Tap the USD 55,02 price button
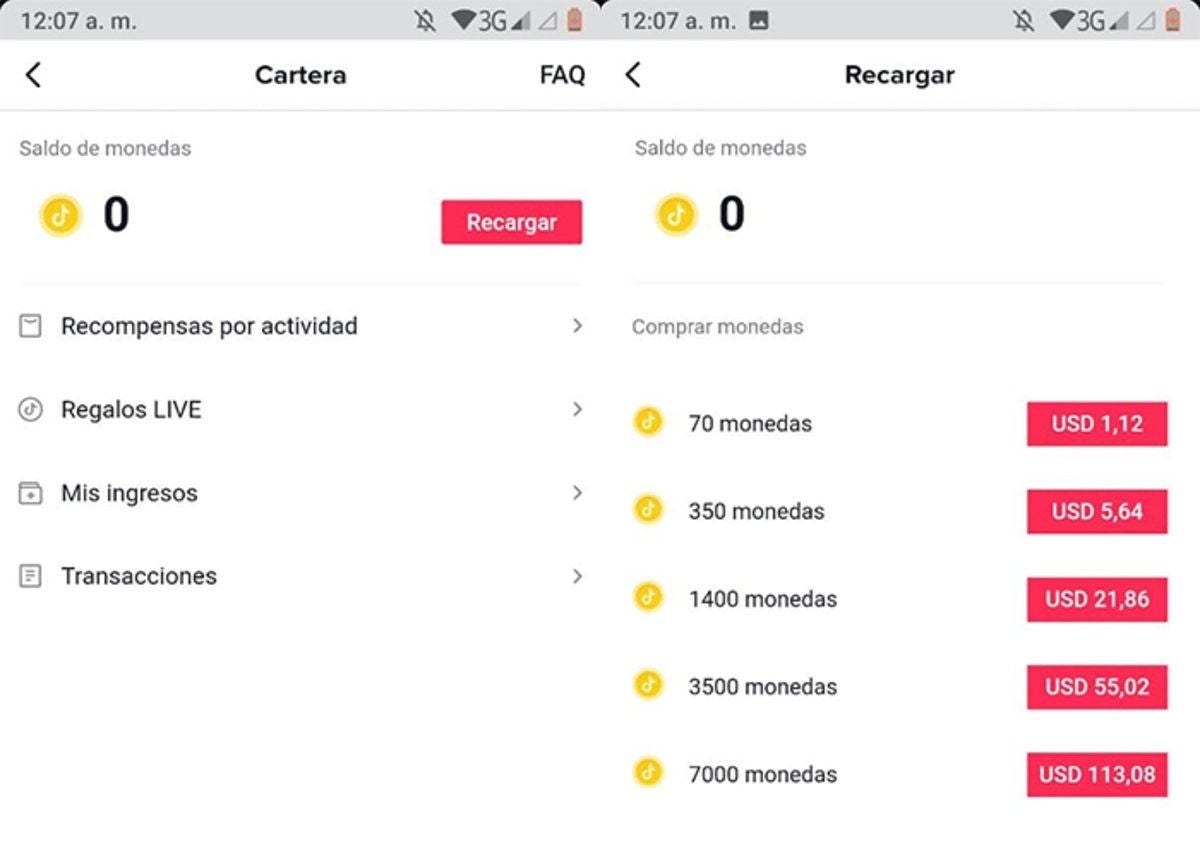1200x857 pixels. coord(1096,687)
